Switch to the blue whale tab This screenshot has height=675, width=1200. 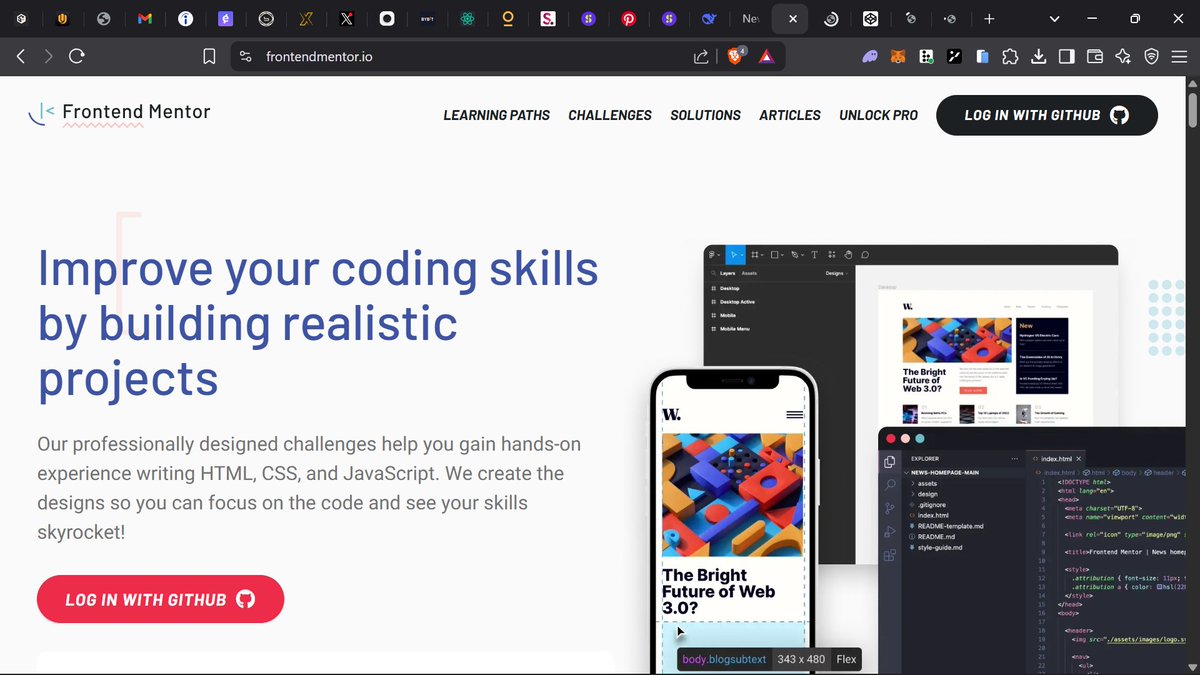(x=709, y=18)
